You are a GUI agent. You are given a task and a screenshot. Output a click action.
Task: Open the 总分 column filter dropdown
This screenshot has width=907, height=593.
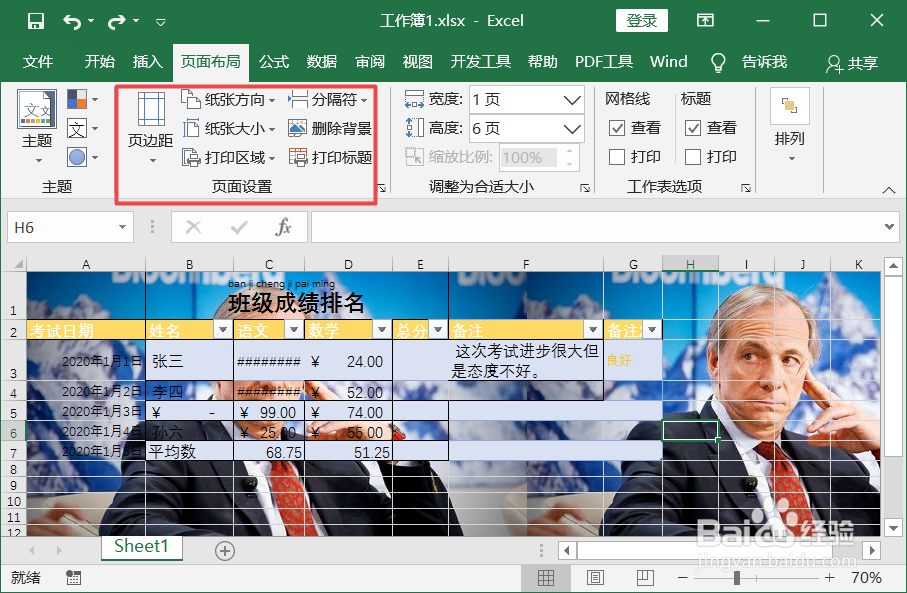tap(438, 330)
